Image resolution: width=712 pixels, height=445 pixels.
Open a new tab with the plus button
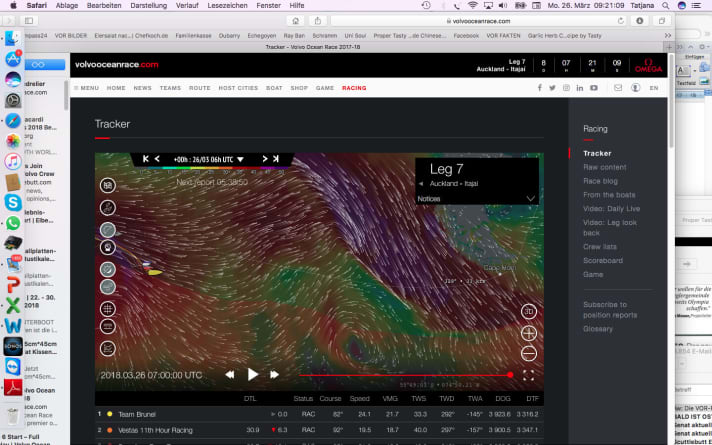[669, 47]
